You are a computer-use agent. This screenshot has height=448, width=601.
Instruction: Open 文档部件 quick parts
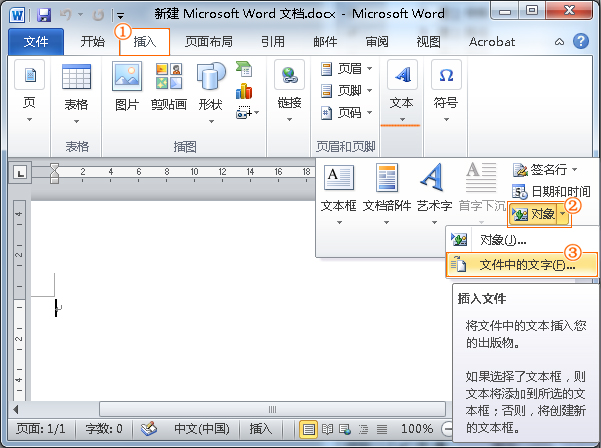coord(387,195)
